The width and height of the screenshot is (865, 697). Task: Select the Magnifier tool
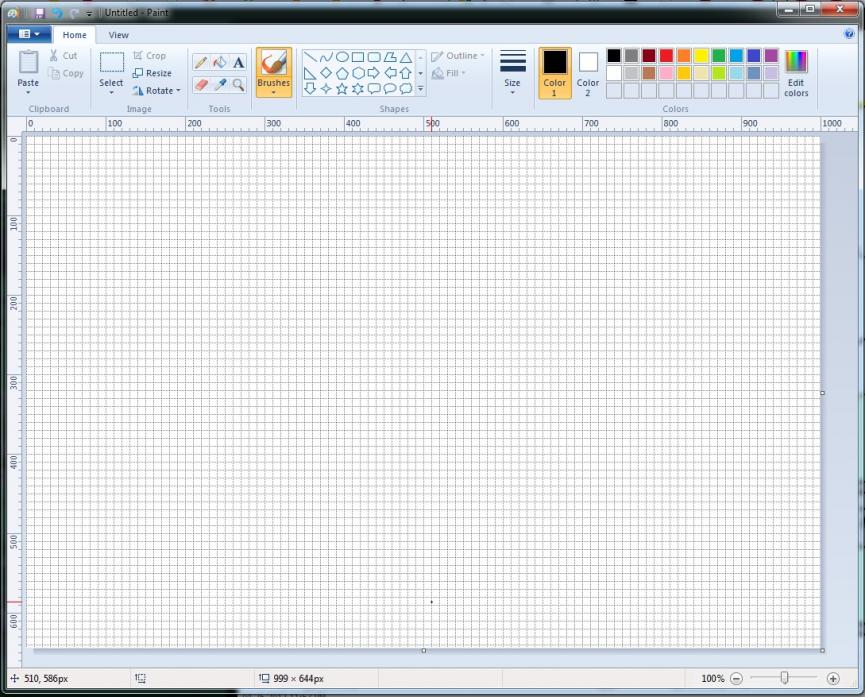tap(238, 85)
